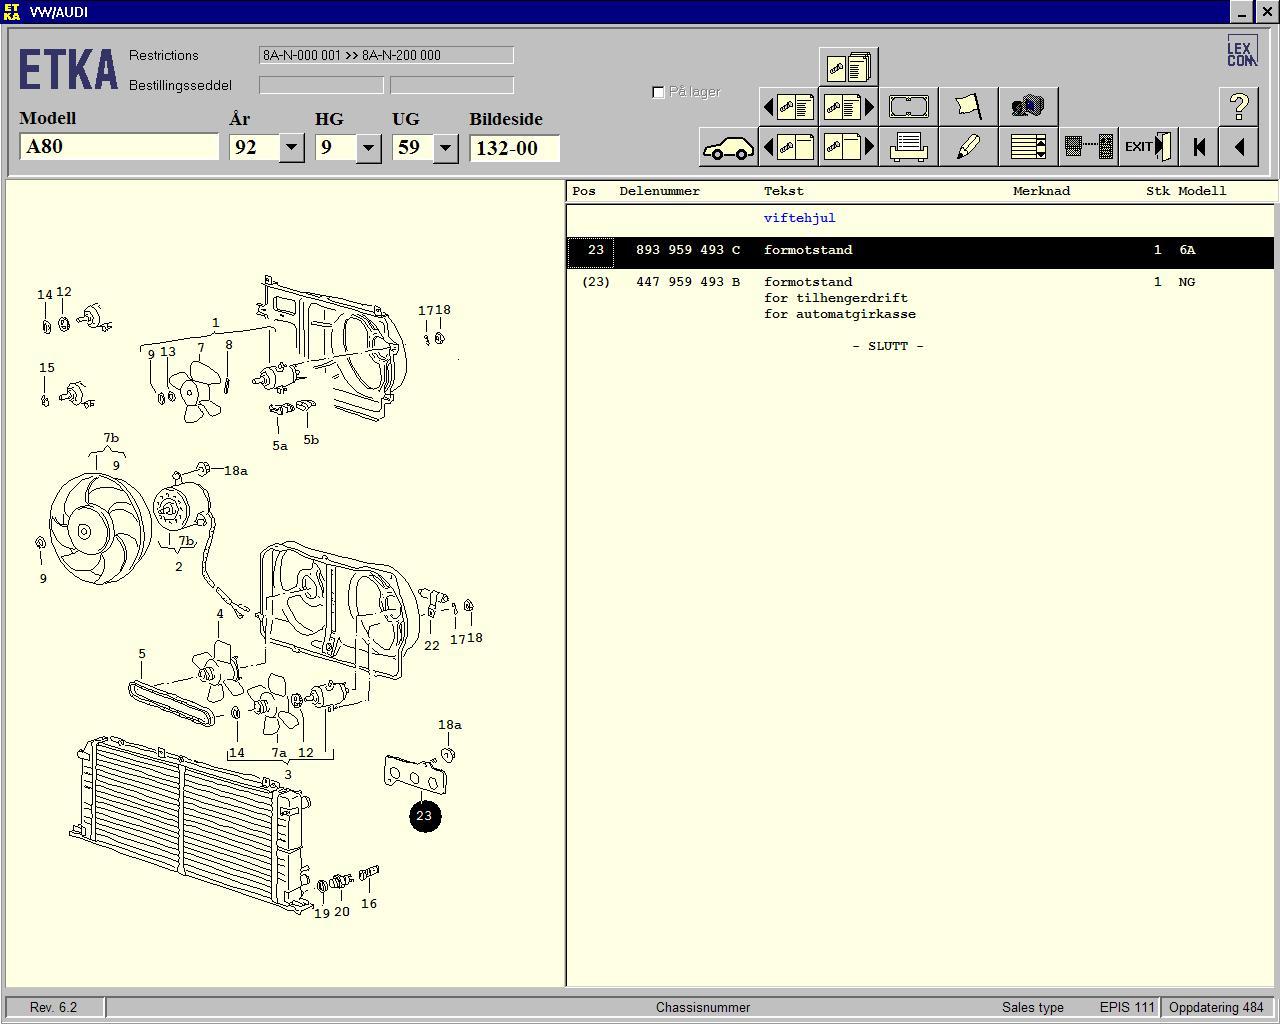The width and height of the screenshot is (1280, 1024).
Task: Click position 5a in the diagram
Action: (280, 446)
